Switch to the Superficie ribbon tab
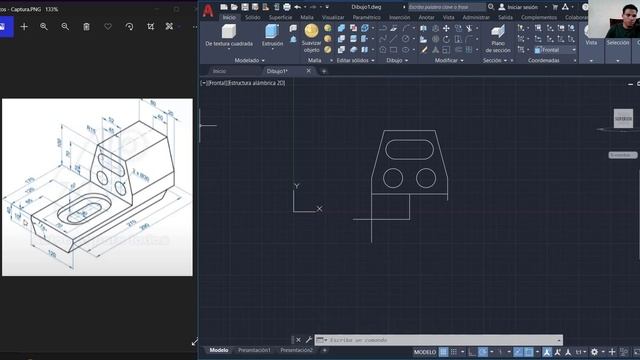640x360 pixels. click(280, 18)
